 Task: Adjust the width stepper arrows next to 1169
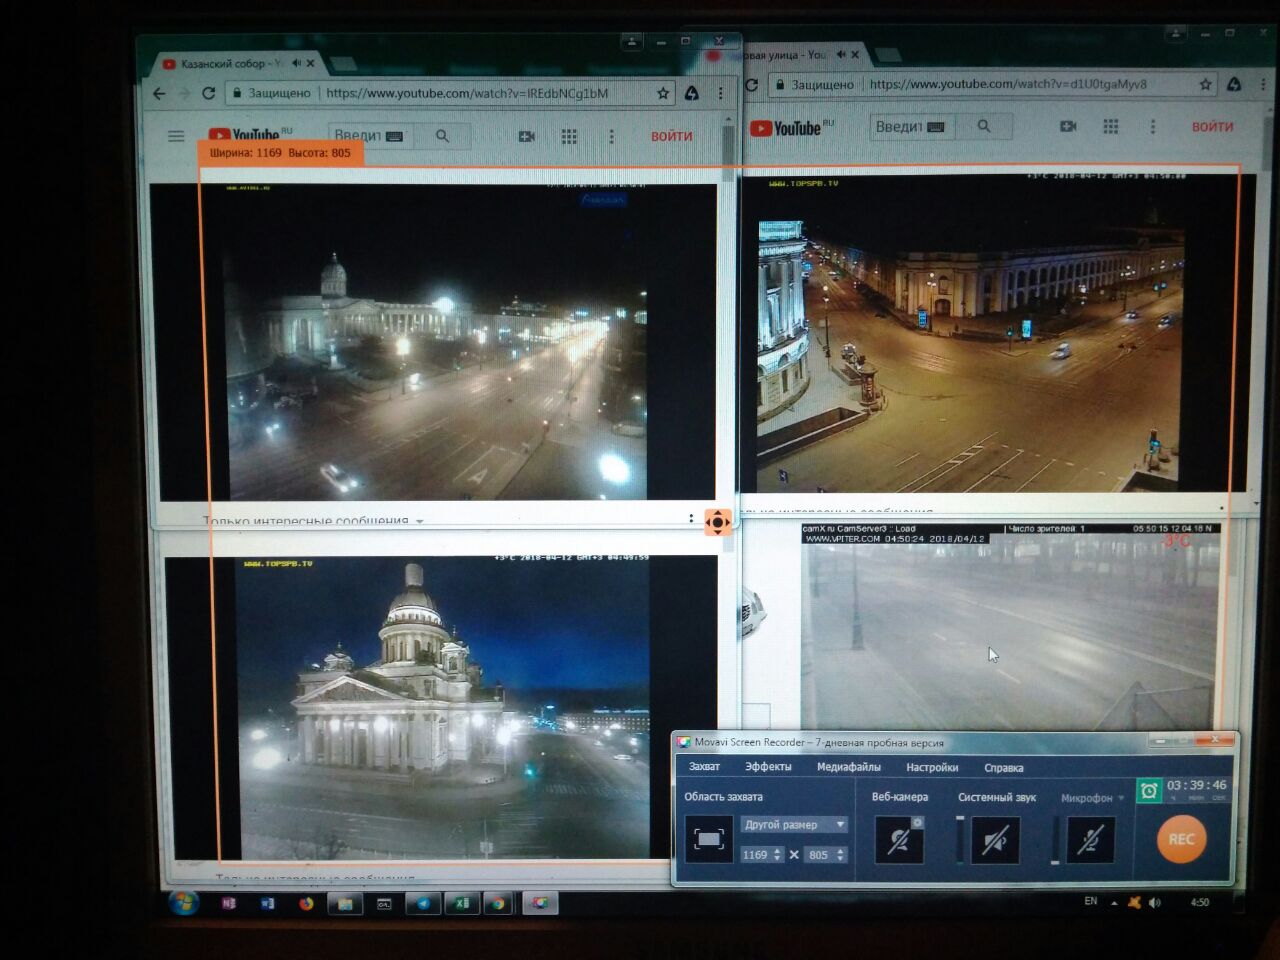tap(777, 855)
